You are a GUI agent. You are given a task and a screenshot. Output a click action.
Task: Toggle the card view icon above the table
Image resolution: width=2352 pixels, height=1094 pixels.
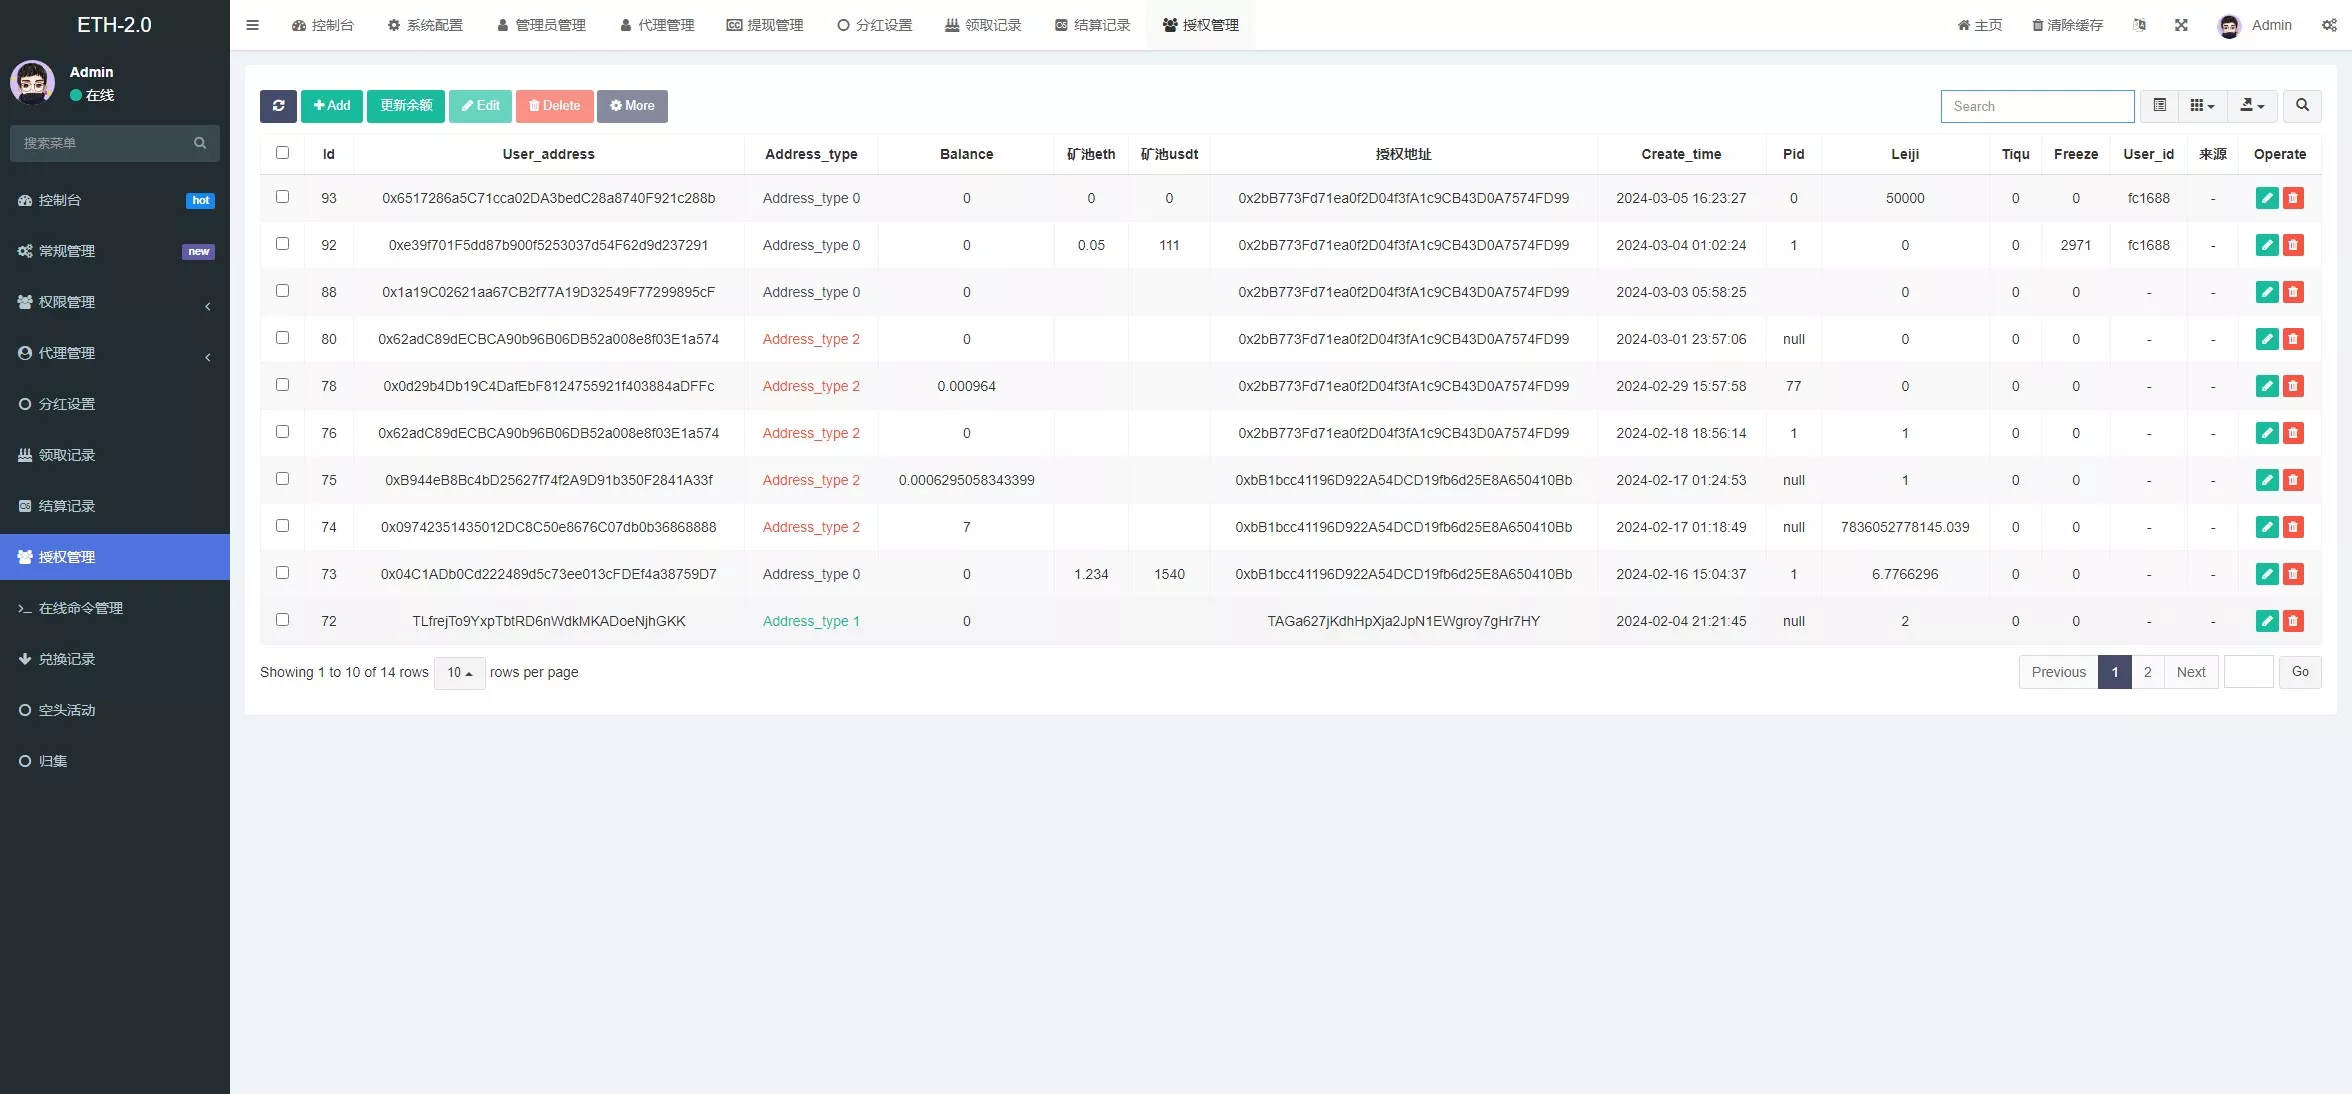(x=2160, y=106)
